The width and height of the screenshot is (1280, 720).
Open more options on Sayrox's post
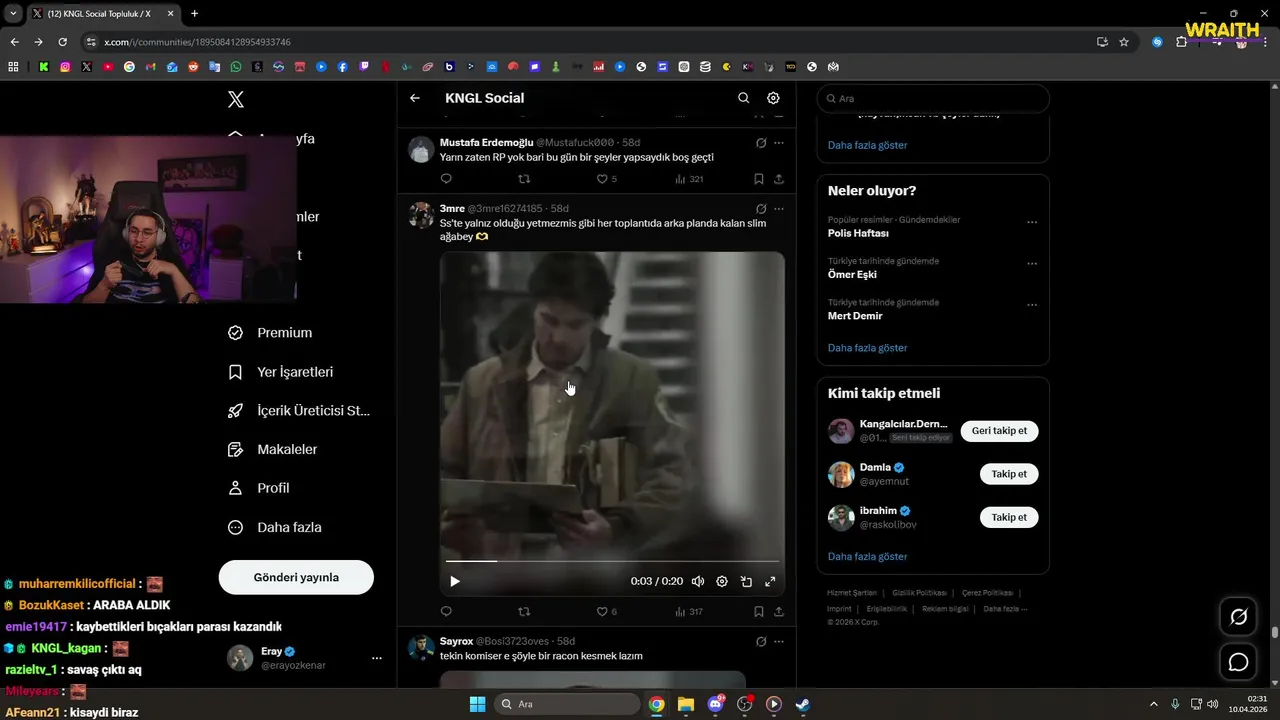pos(779,641)
